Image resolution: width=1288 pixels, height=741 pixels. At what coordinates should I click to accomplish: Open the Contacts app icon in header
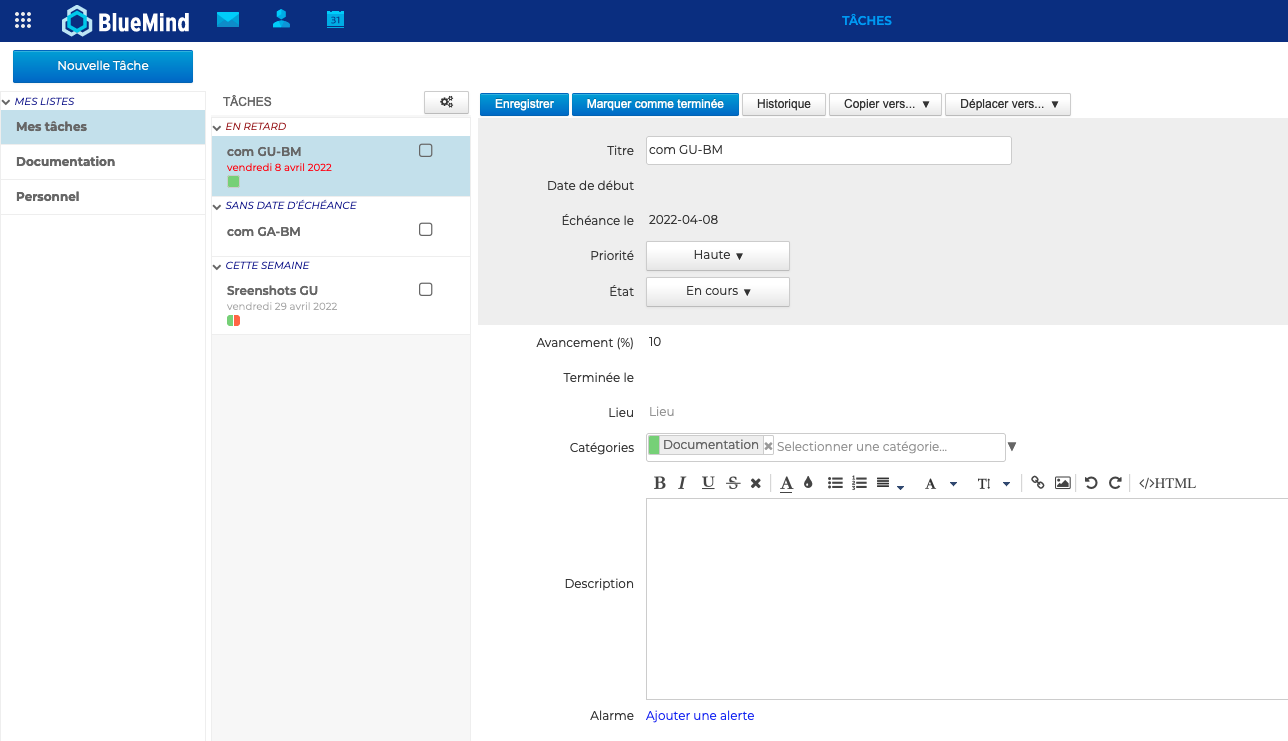click(281, 19)
